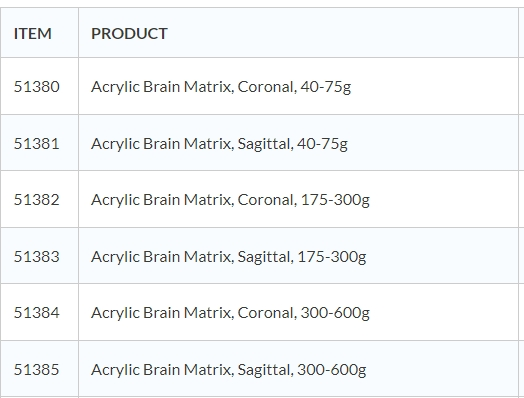Click the empty cell area in 51382 row

coord(444,199)
